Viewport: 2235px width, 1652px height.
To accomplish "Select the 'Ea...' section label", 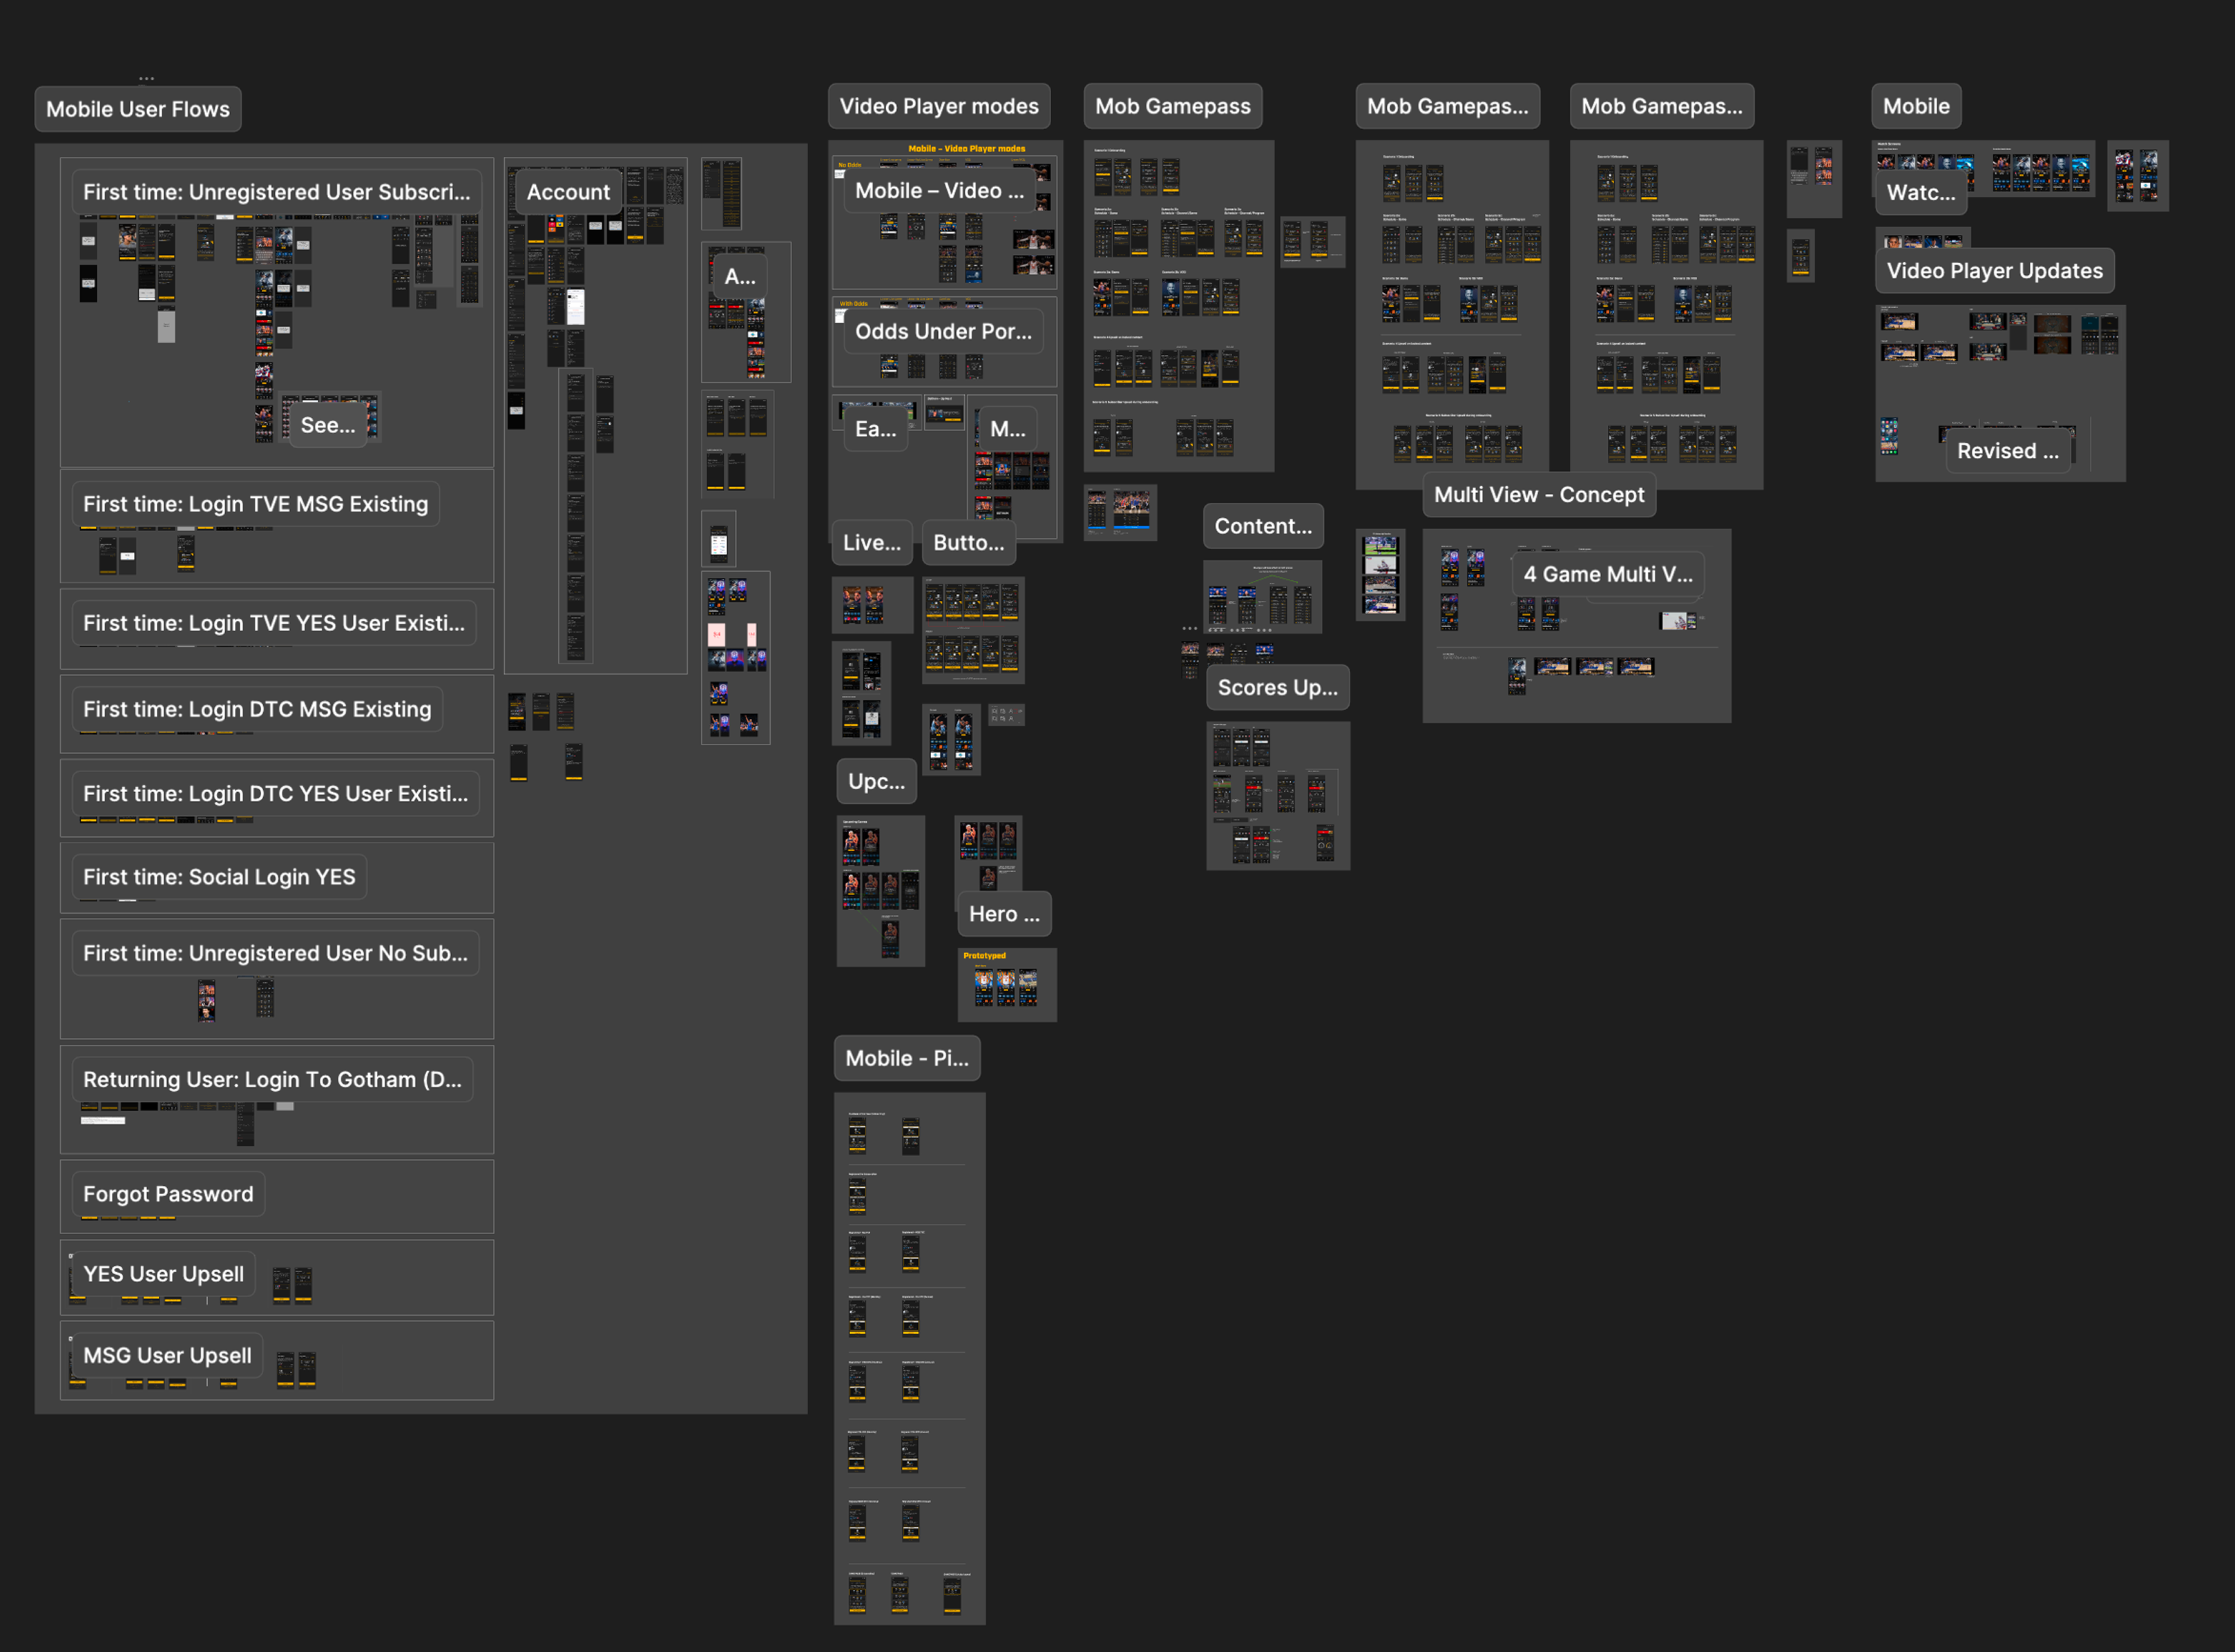I will tap(875, 430).
